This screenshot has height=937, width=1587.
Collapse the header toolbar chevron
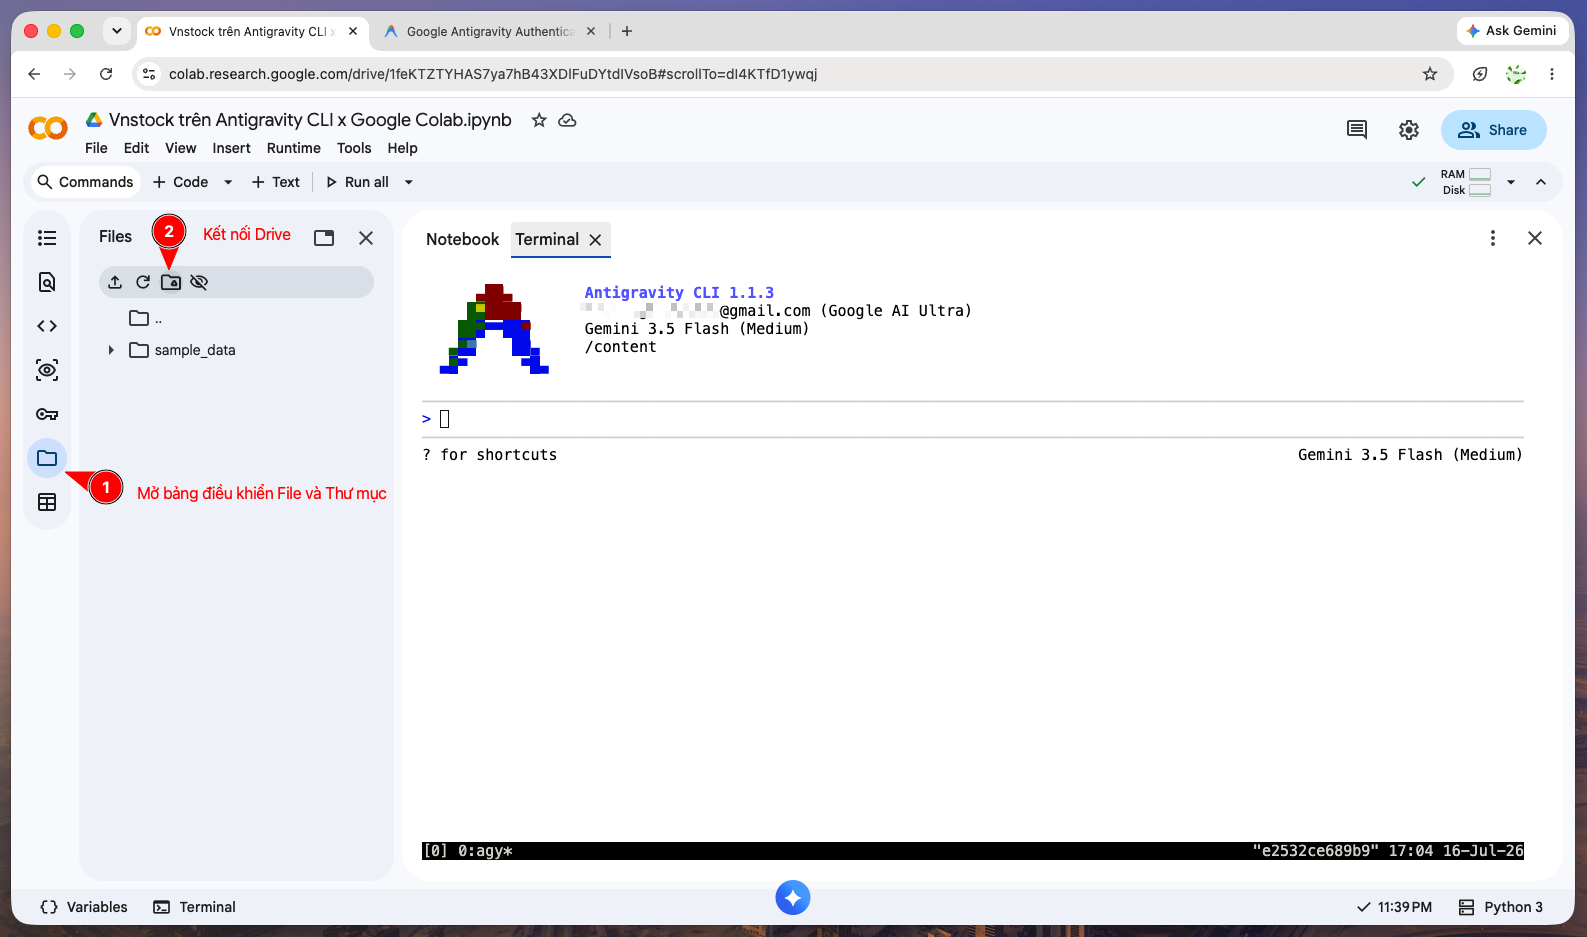(x=1541, y=182)
